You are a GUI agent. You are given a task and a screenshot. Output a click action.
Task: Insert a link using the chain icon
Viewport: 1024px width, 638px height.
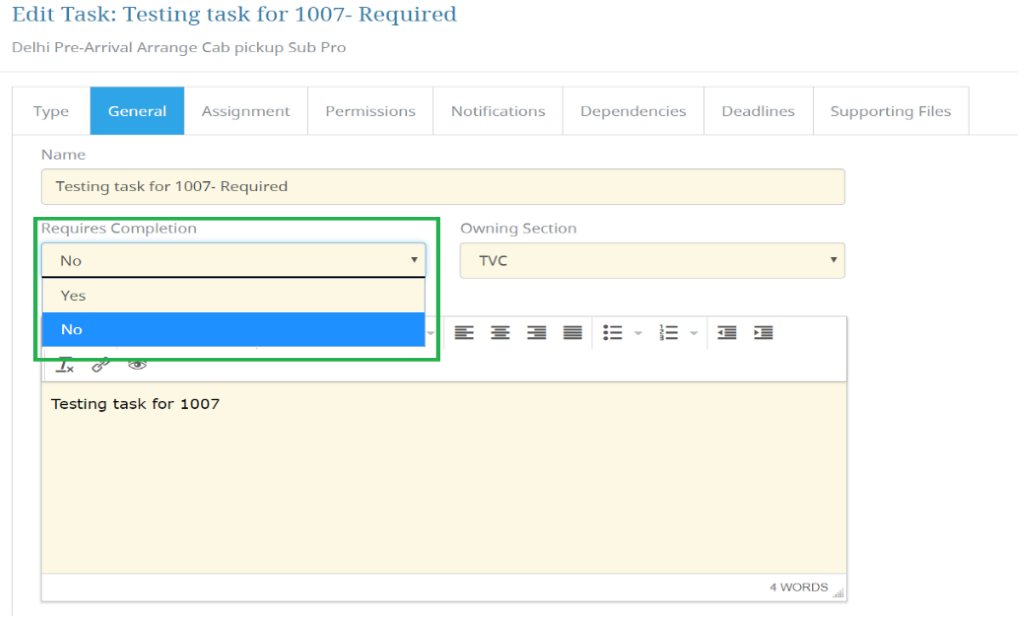click(x=101, y=365)
